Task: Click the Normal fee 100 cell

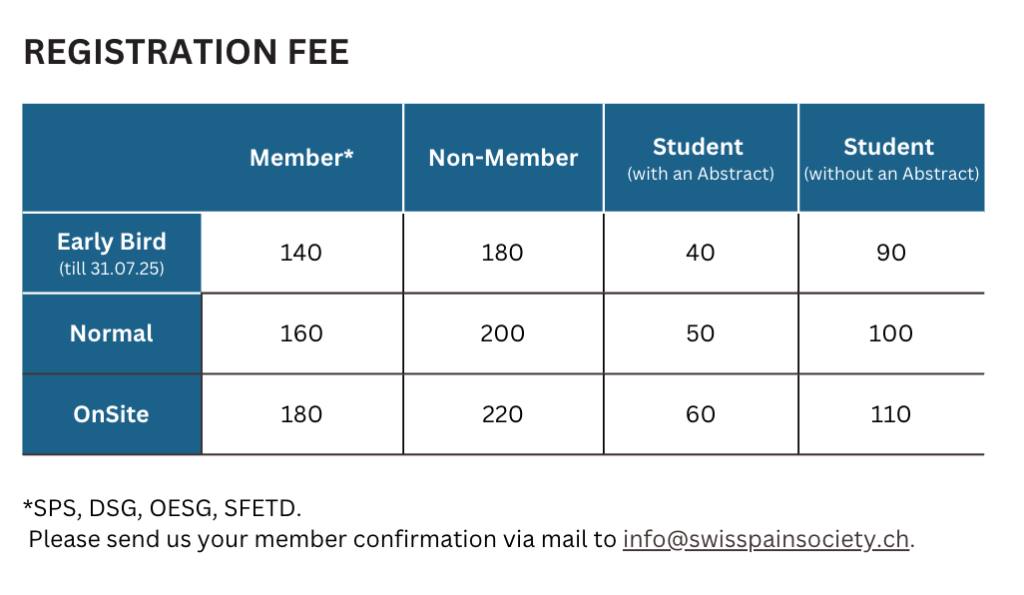Action: click(x=890, y=333)
